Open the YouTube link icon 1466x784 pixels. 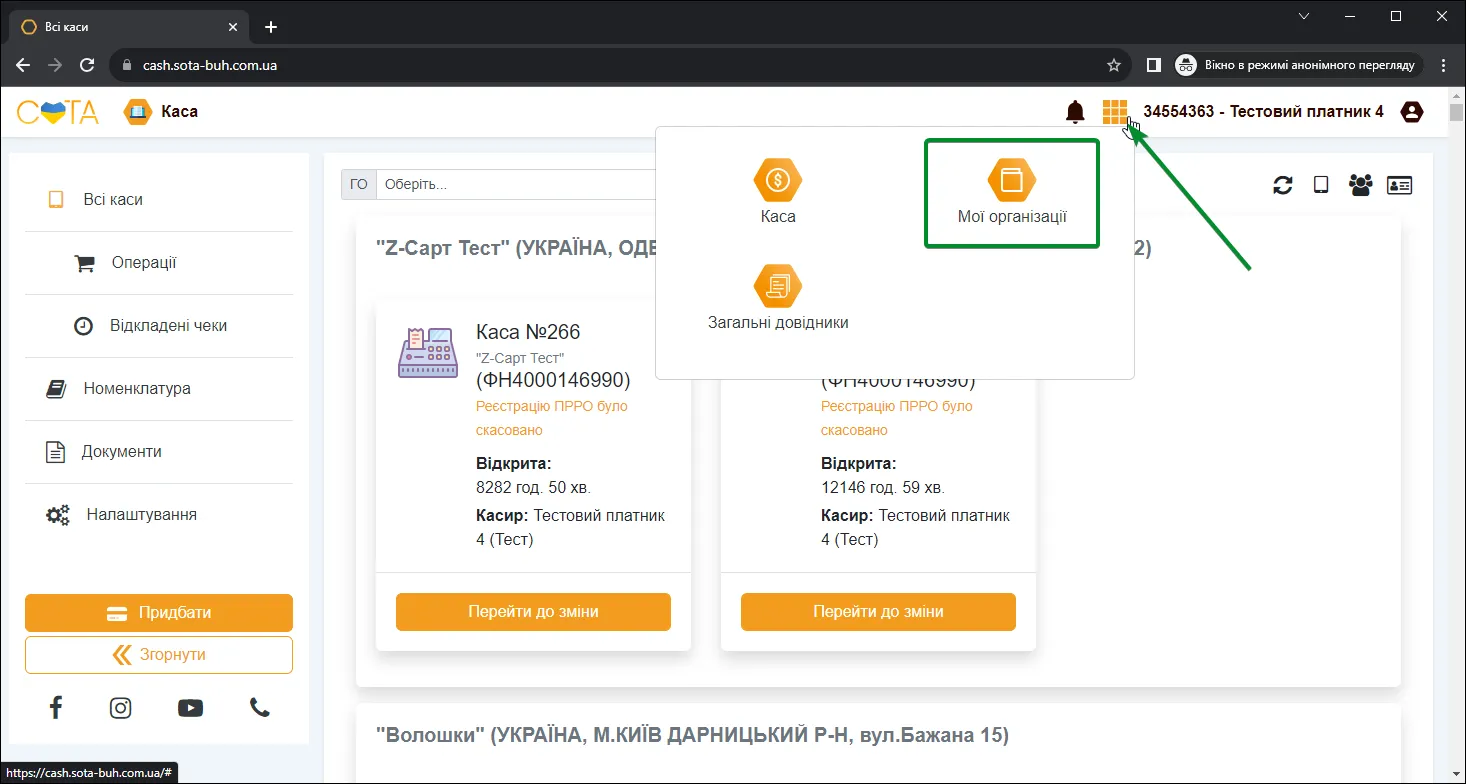190,708
